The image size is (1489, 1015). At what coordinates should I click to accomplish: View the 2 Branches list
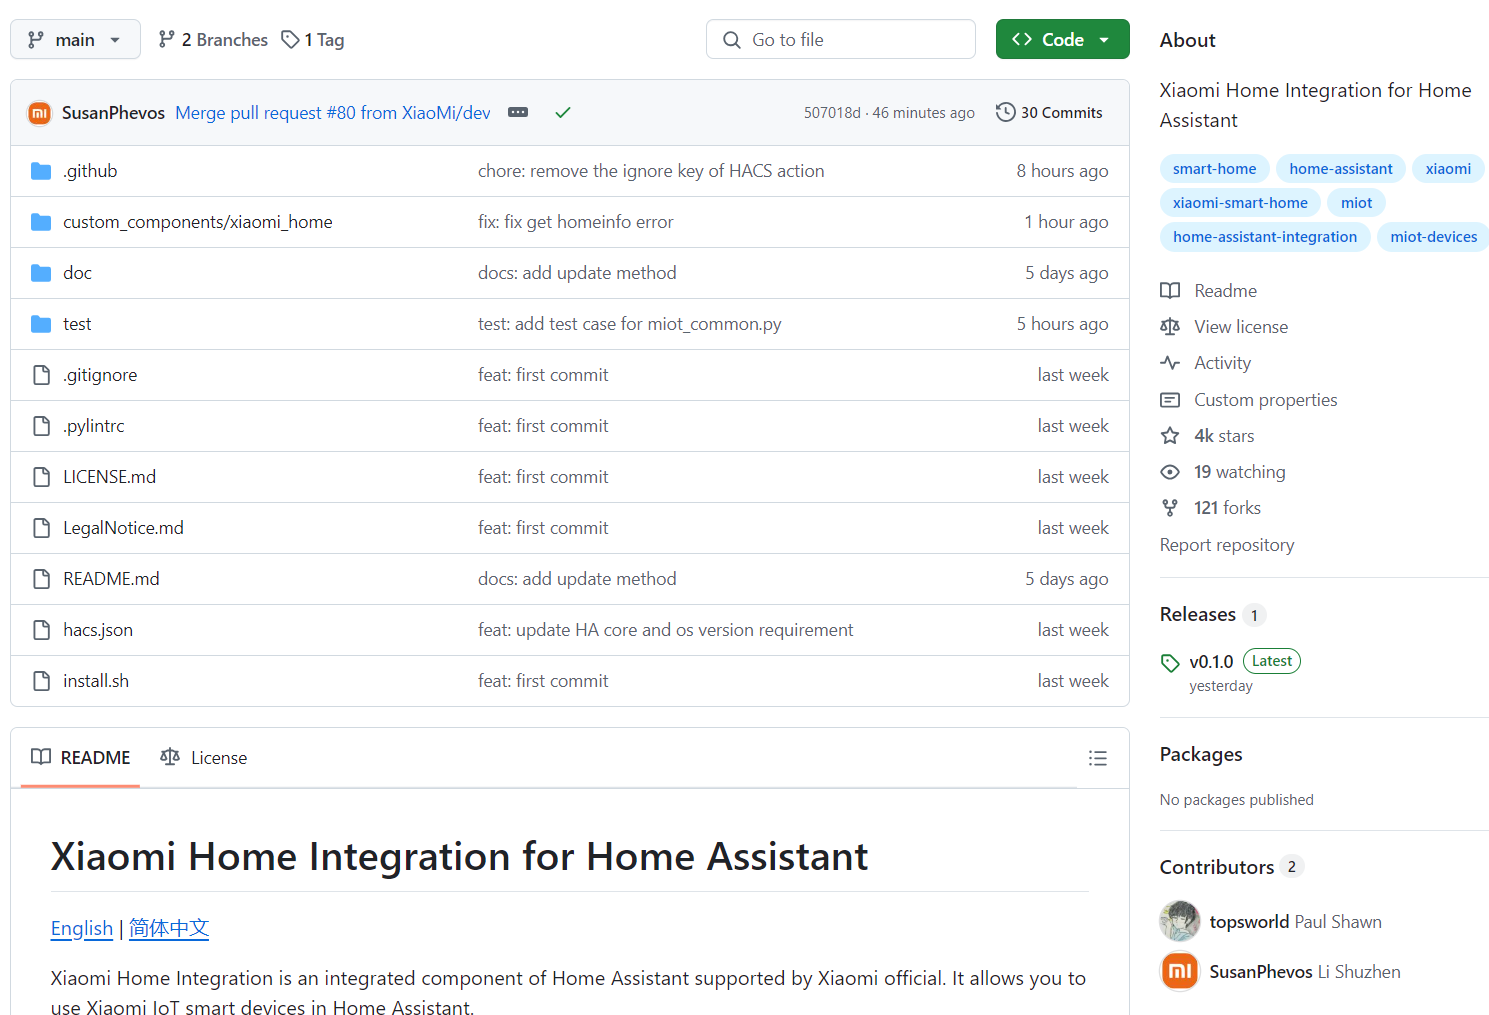click(x=213, y=40)
